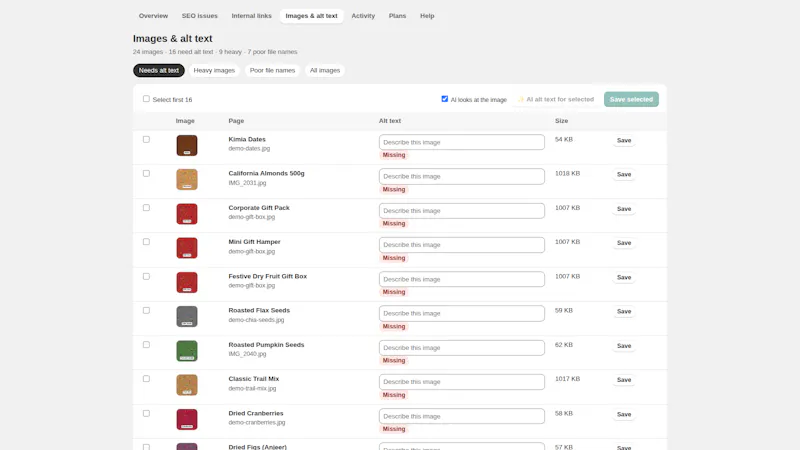Focus the Festive Dry Fruit alt text field
Screen dimensions: 800x450
tap(462, 279)
